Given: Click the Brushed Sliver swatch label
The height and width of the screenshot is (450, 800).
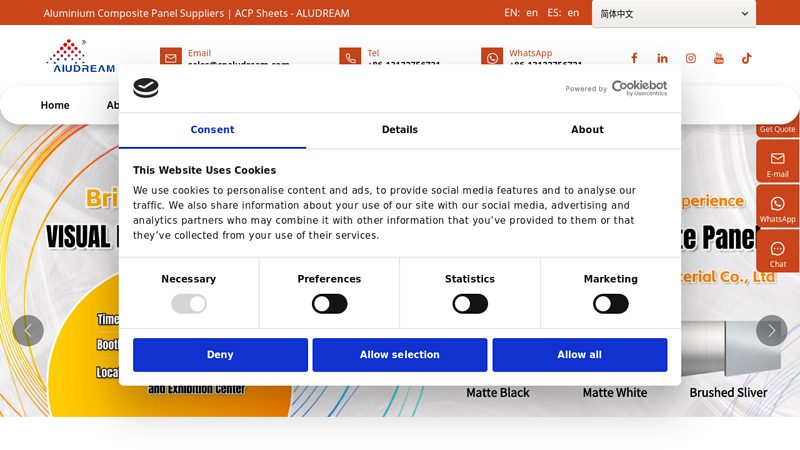Looking at the screenshot, I should point(729,393).
